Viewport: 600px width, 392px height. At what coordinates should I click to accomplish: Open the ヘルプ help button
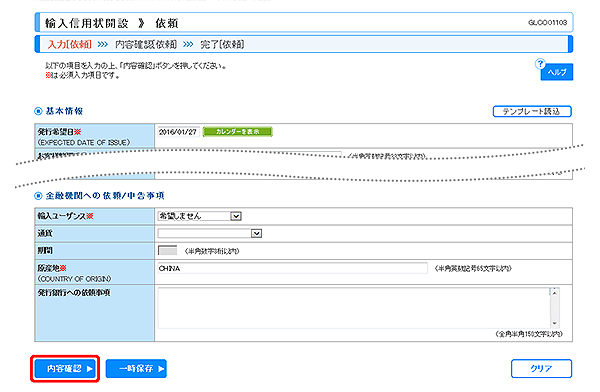557,72
